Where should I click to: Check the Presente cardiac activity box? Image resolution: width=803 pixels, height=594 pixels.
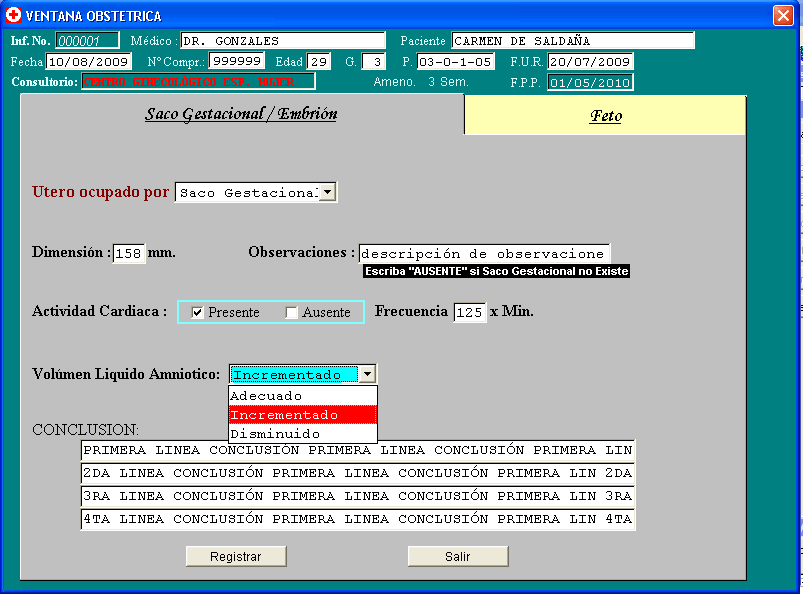point(197,312)
